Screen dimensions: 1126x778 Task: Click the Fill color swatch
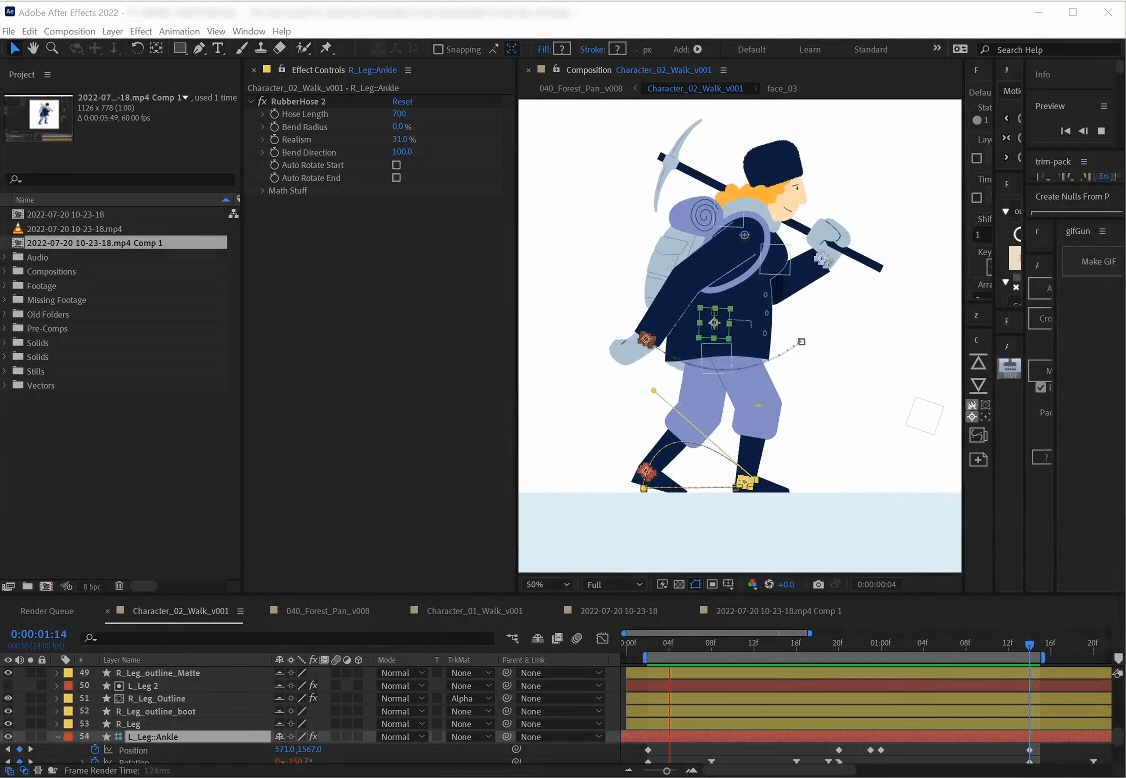click(562, 49)
